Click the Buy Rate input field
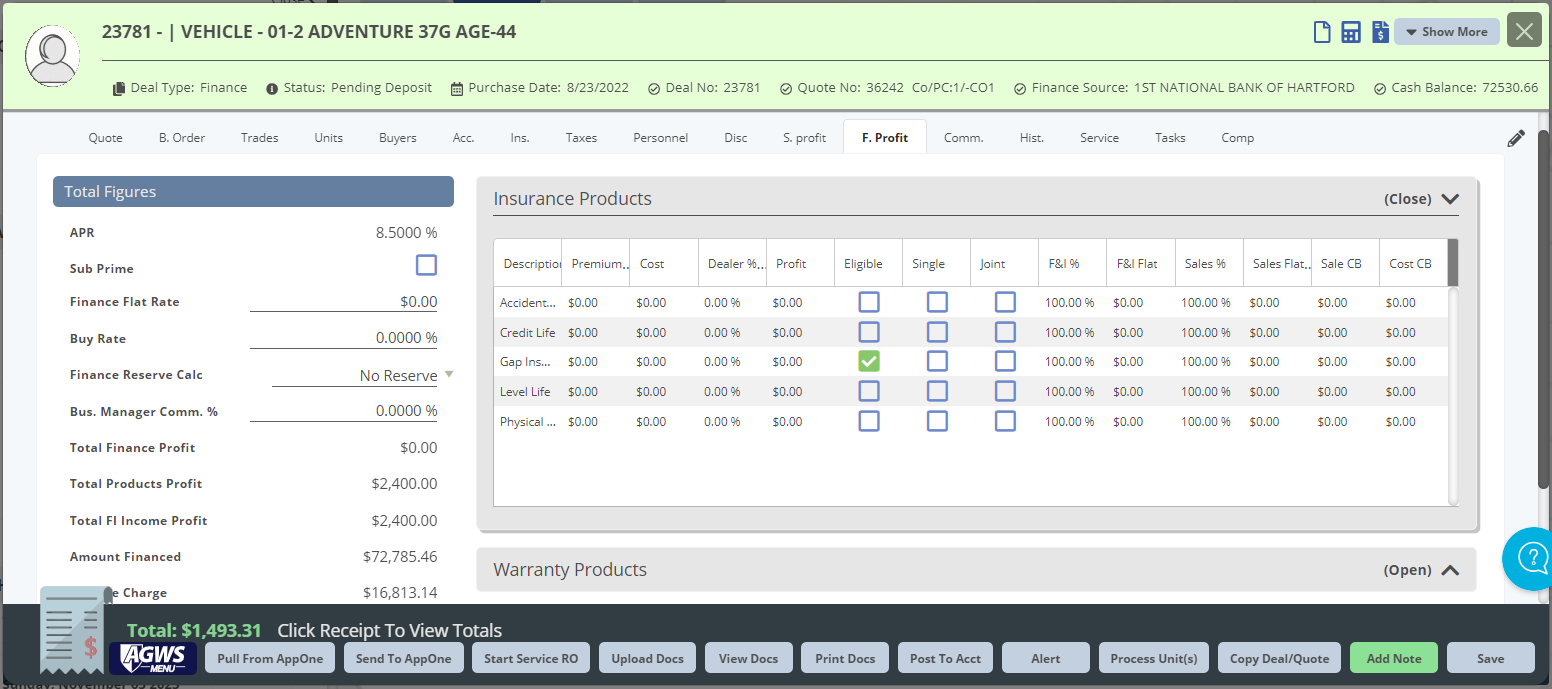1552x689 pixels. 344,338
